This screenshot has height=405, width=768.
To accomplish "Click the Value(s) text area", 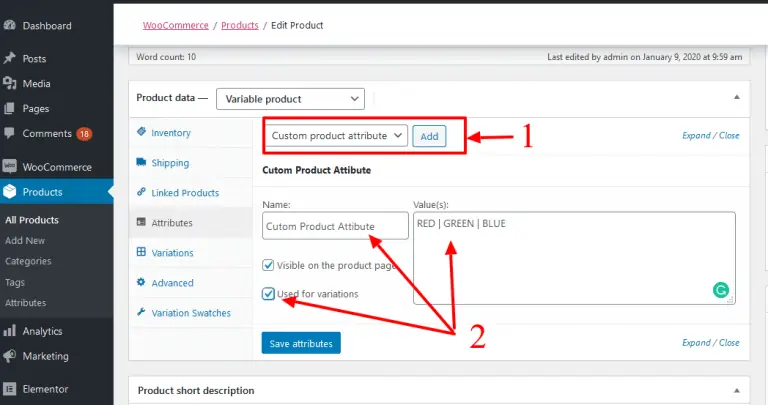I will (574, 258).
